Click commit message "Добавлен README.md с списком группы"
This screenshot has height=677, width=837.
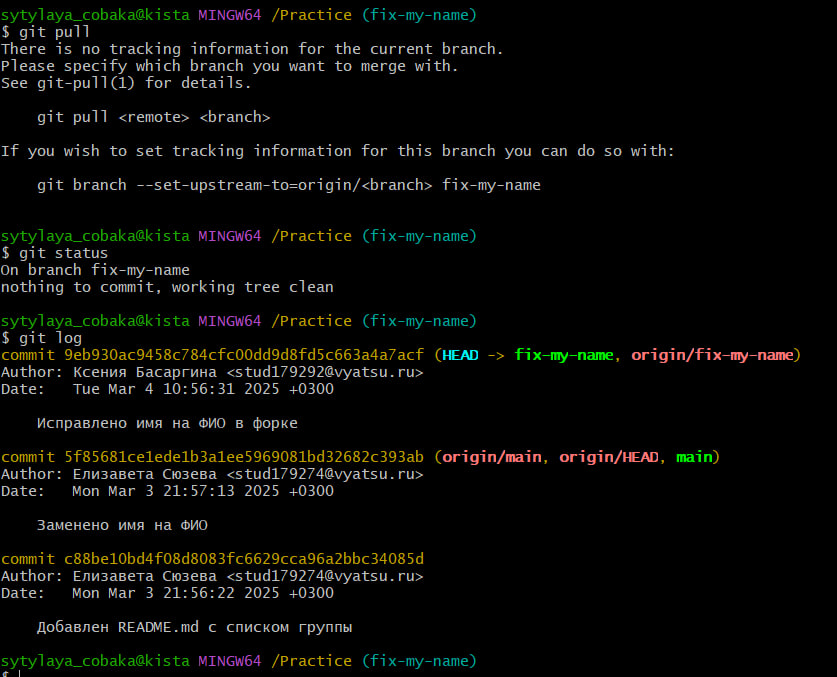[x=194, y=626]
